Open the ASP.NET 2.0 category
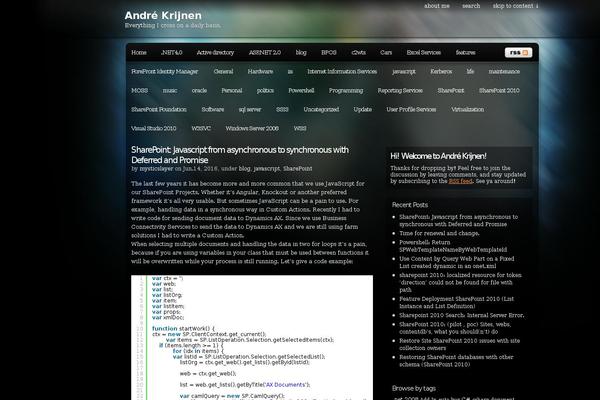 tap(264, 52)
